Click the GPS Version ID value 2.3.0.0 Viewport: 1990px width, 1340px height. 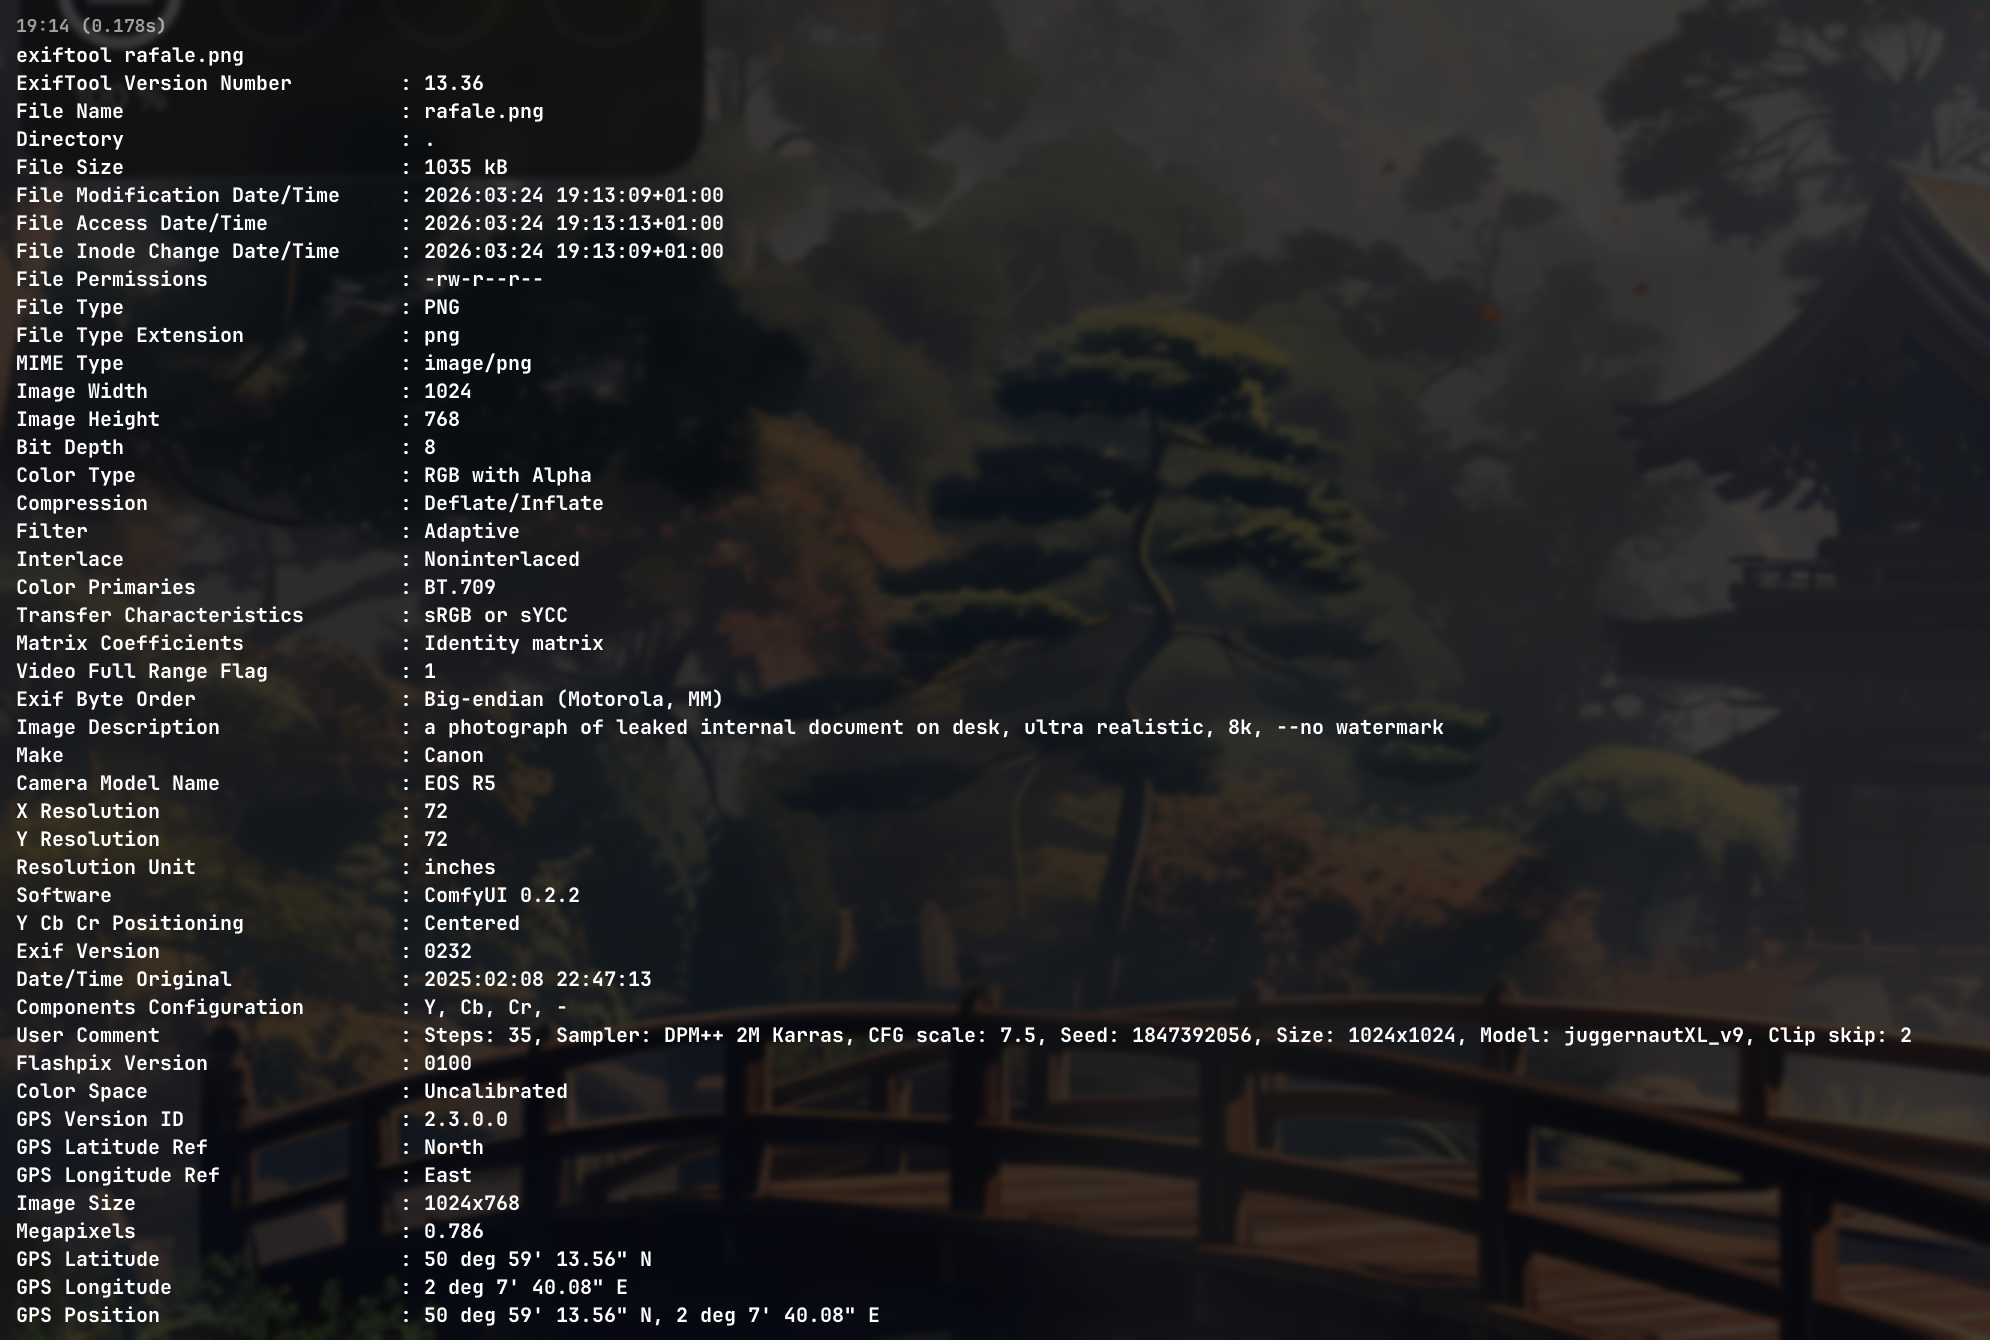(466, 1120)
